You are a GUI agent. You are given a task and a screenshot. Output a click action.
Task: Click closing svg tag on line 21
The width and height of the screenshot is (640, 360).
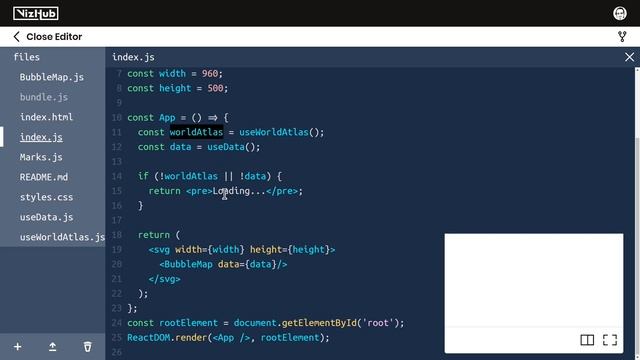pyautogui.click(x=164, y=279)
